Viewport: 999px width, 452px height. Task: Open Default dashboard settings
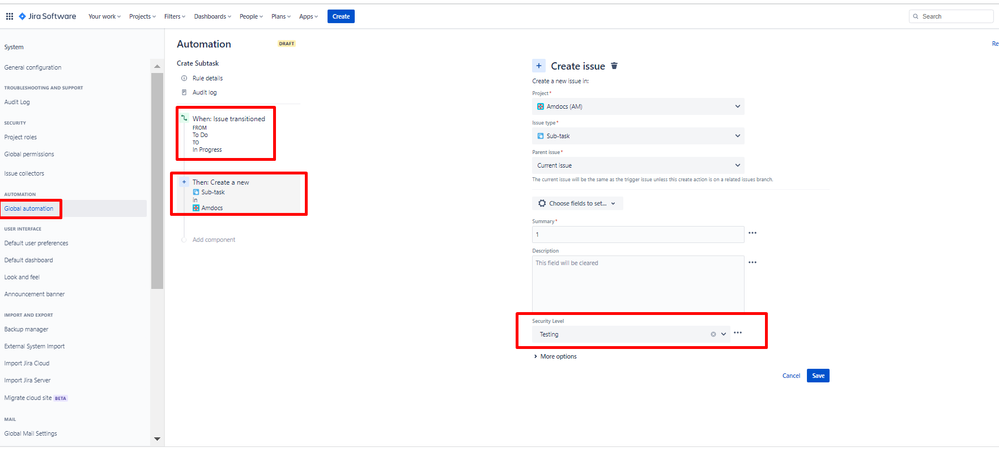(x=29, y=260)
